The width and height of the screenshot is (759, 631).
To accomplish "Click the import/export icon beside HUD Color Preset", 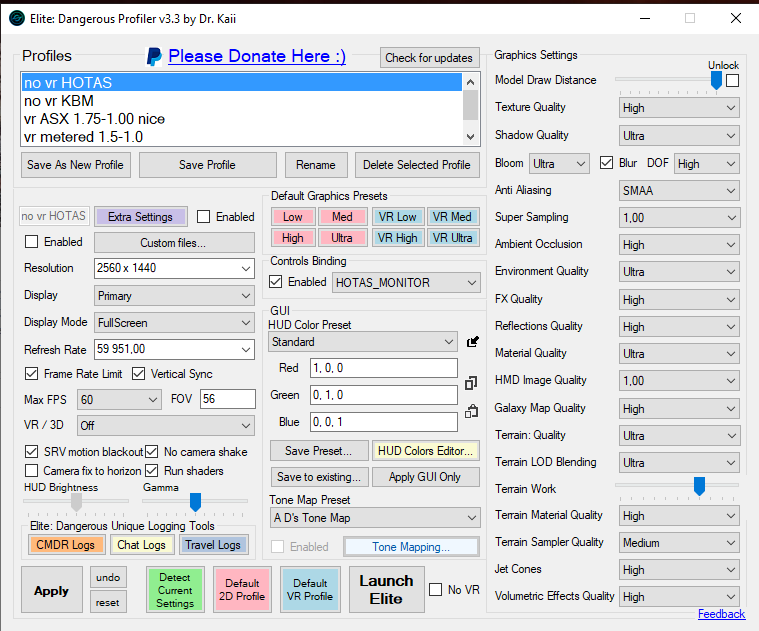I will click(472, 342).
